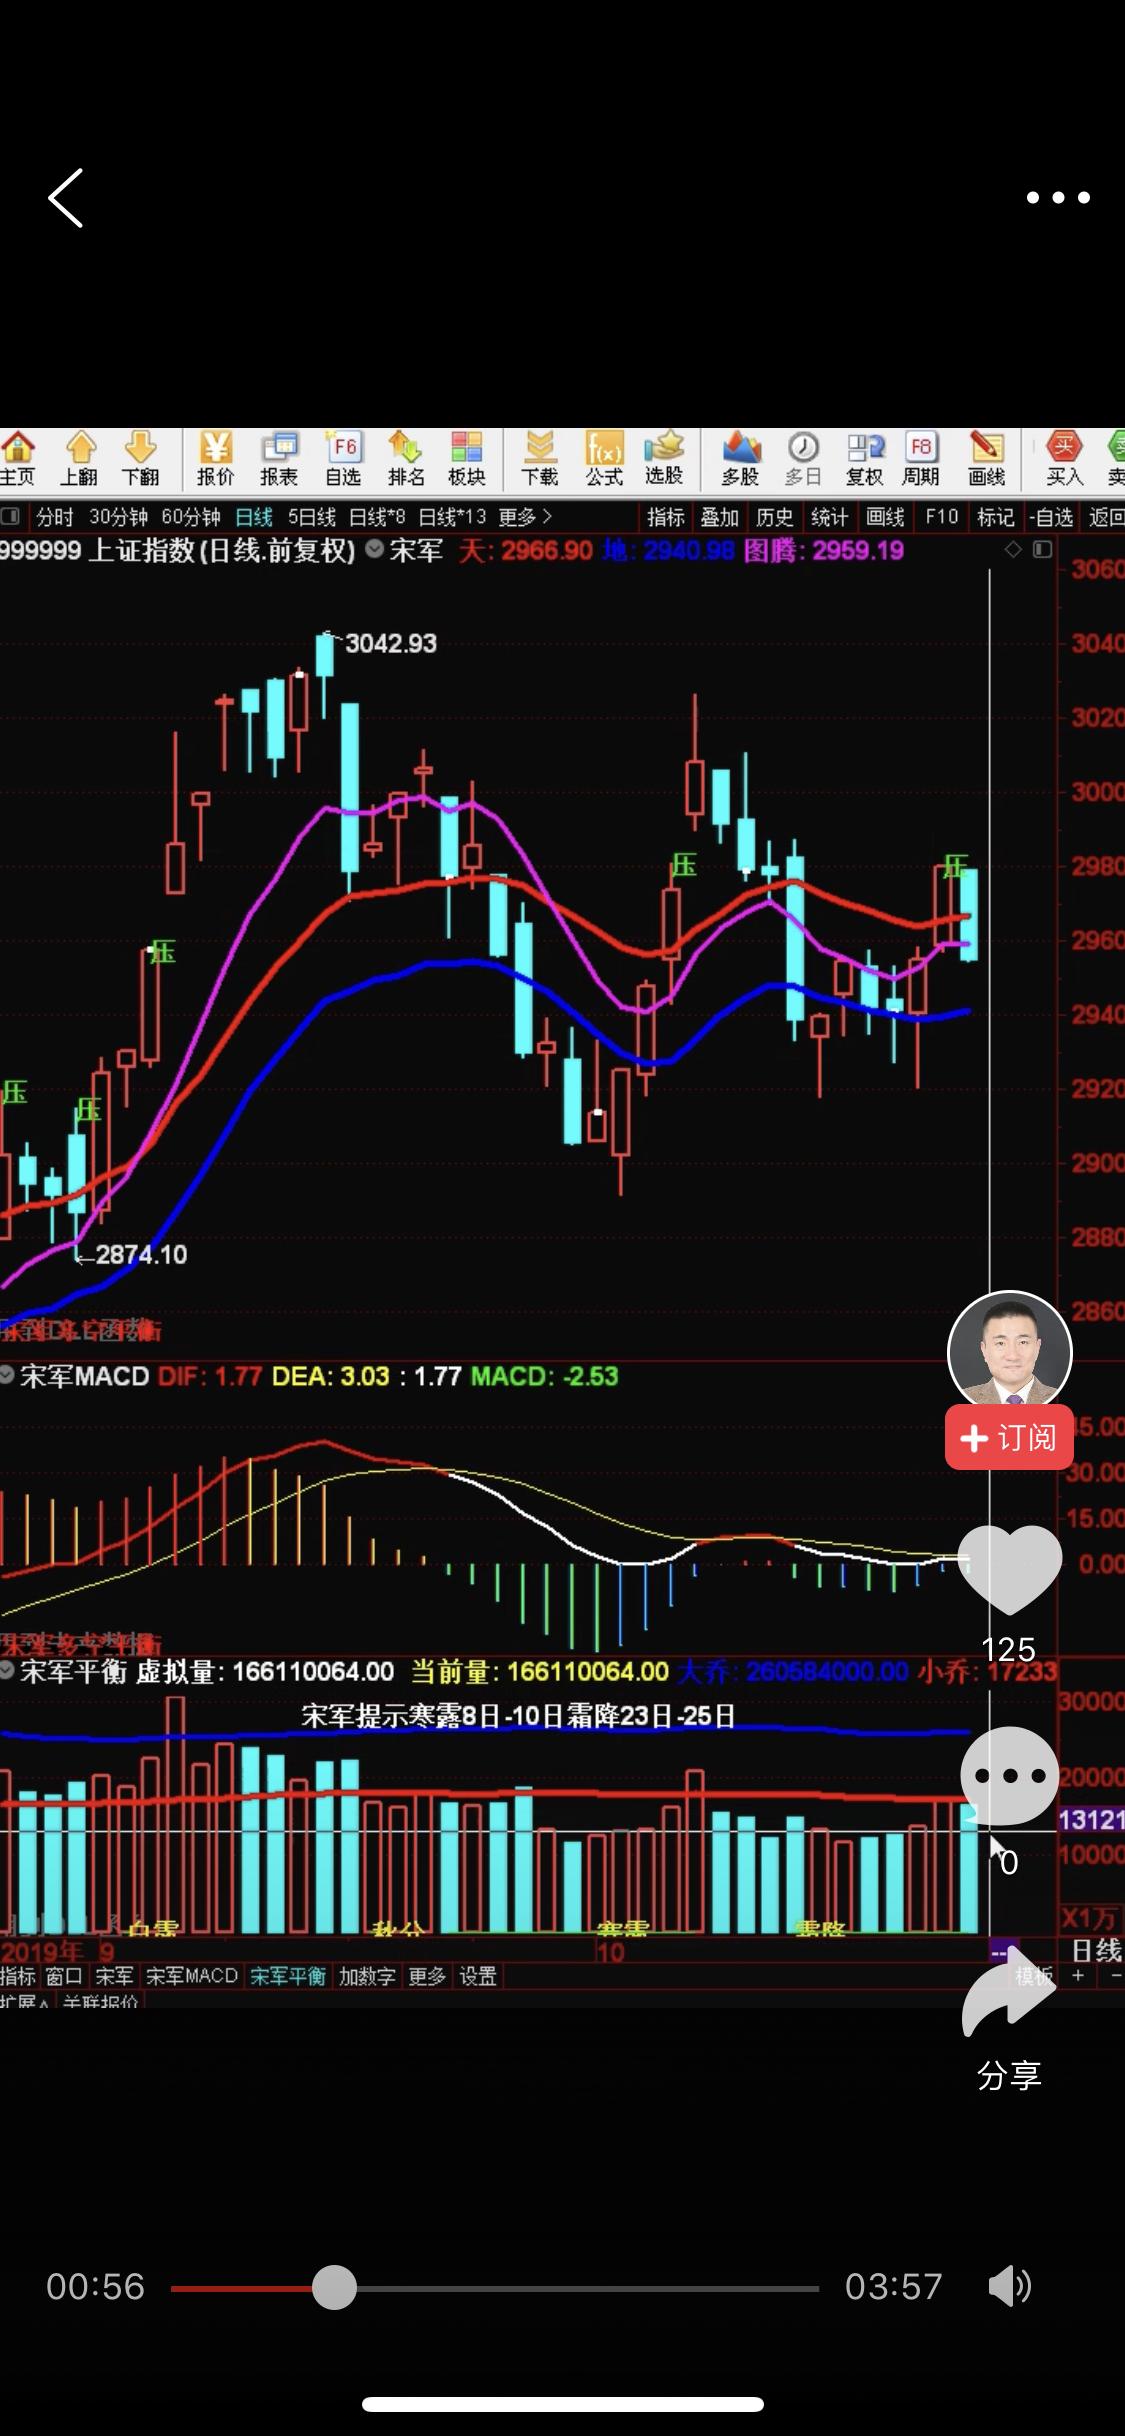Go back with the top-left arrow
This screenshot has width=1125, height=2436.
(x=66, y=198)
